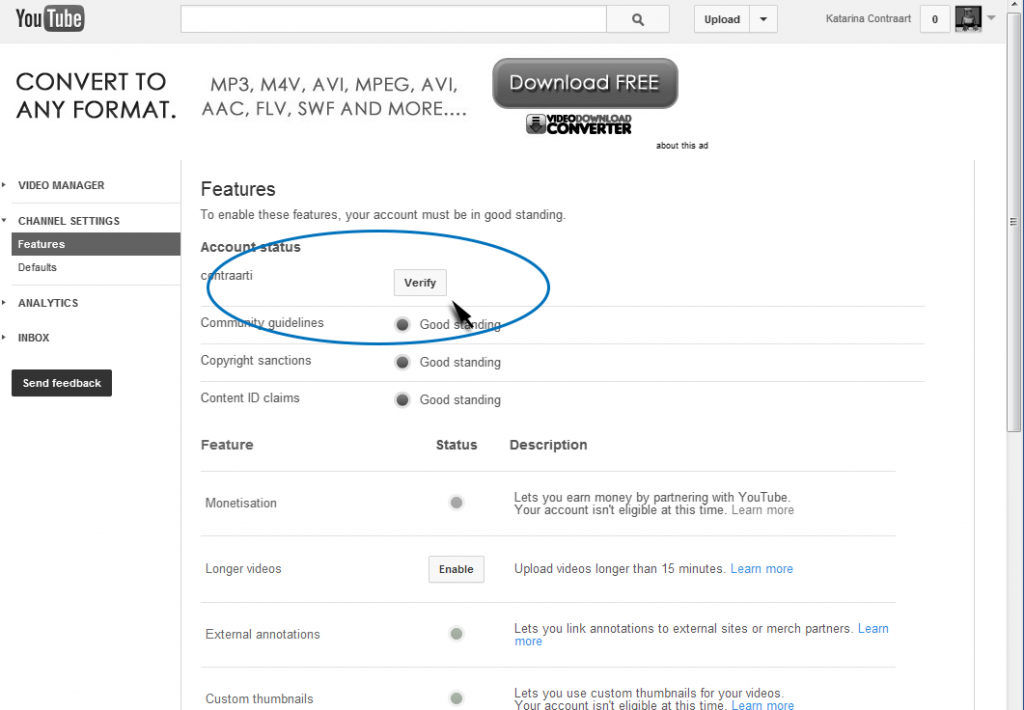
Task: Expand the Video Manager section
Action: (x=61, y=186)
